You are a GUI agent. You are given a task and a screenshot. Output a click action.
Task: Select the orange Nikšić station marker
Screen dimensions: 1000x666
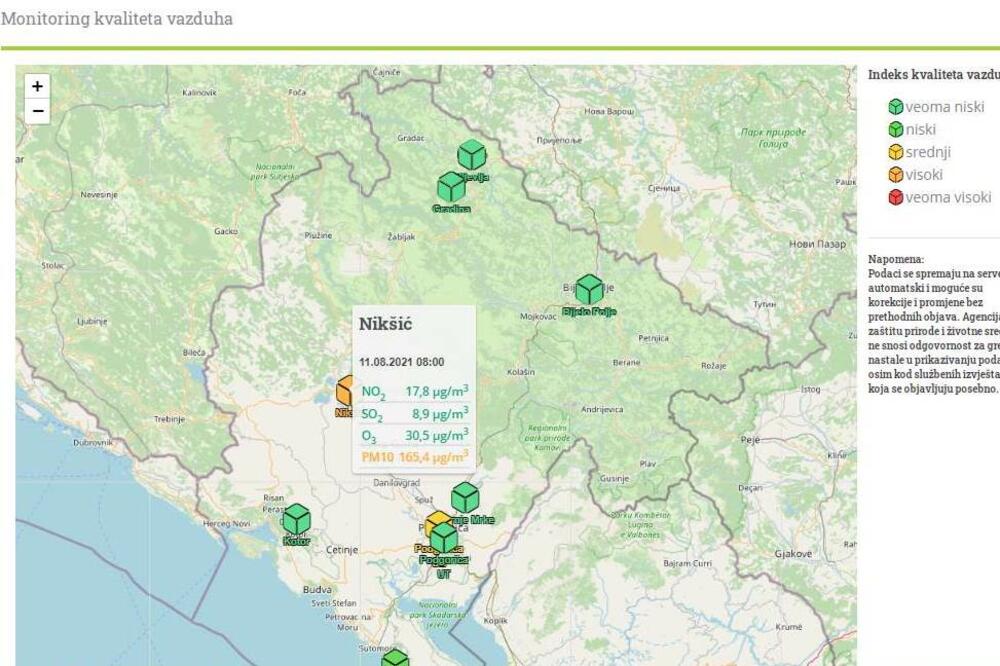click(345, 390)
